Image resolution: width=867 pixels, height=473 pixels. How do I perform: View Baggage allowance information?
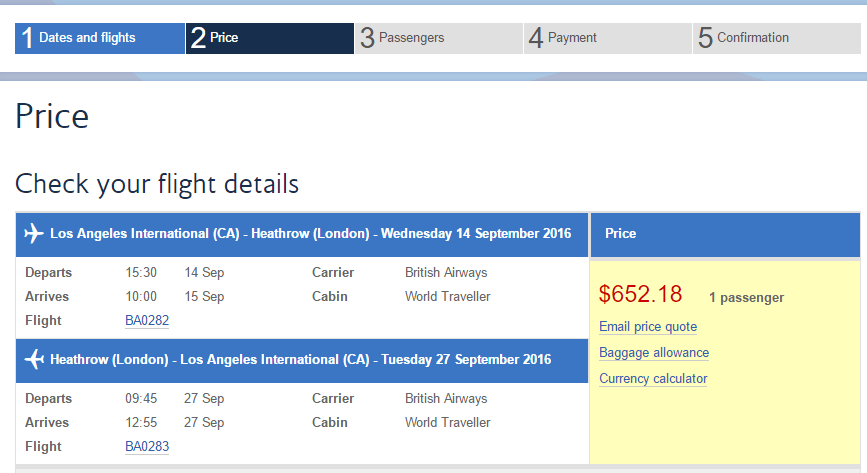(x=654, y=353)
